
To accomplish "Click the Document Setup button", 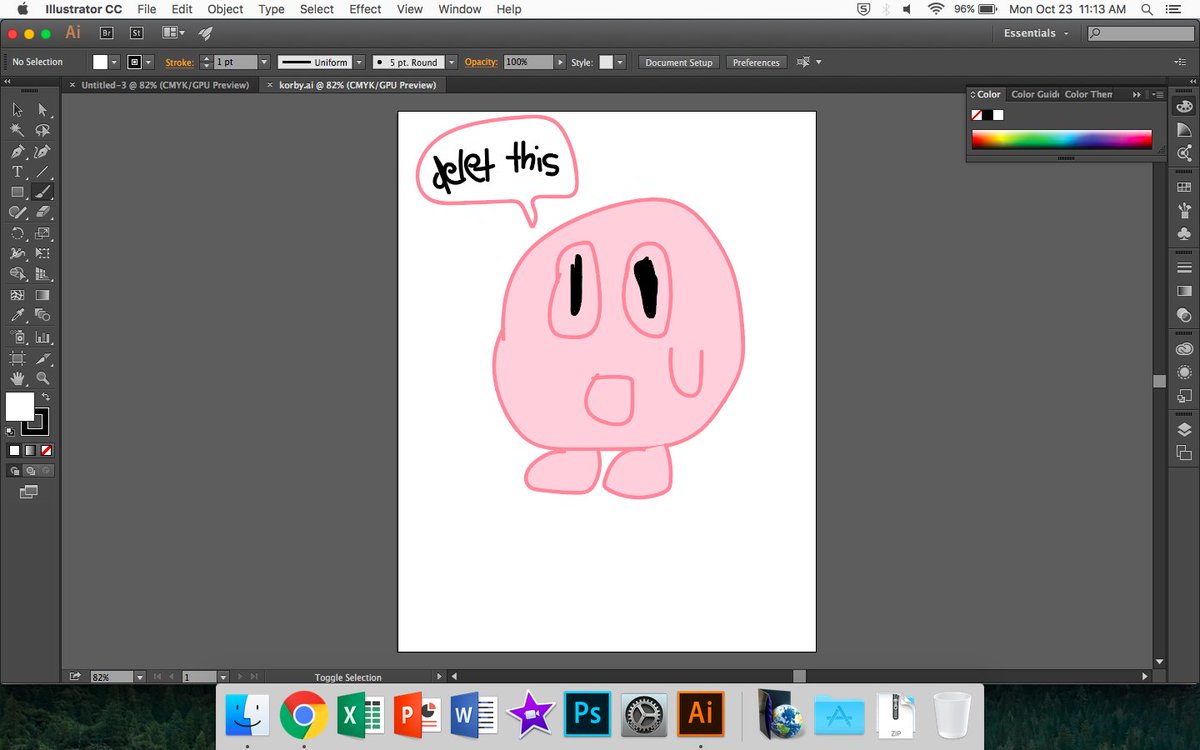I will [679, 62].
